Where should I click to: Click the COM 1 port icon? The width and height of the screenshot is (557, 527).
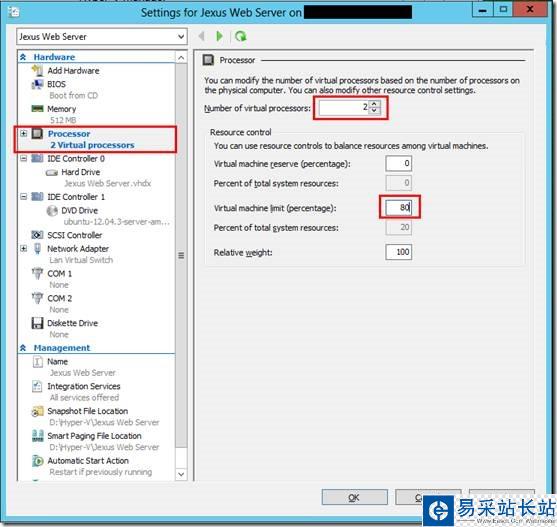37,273
